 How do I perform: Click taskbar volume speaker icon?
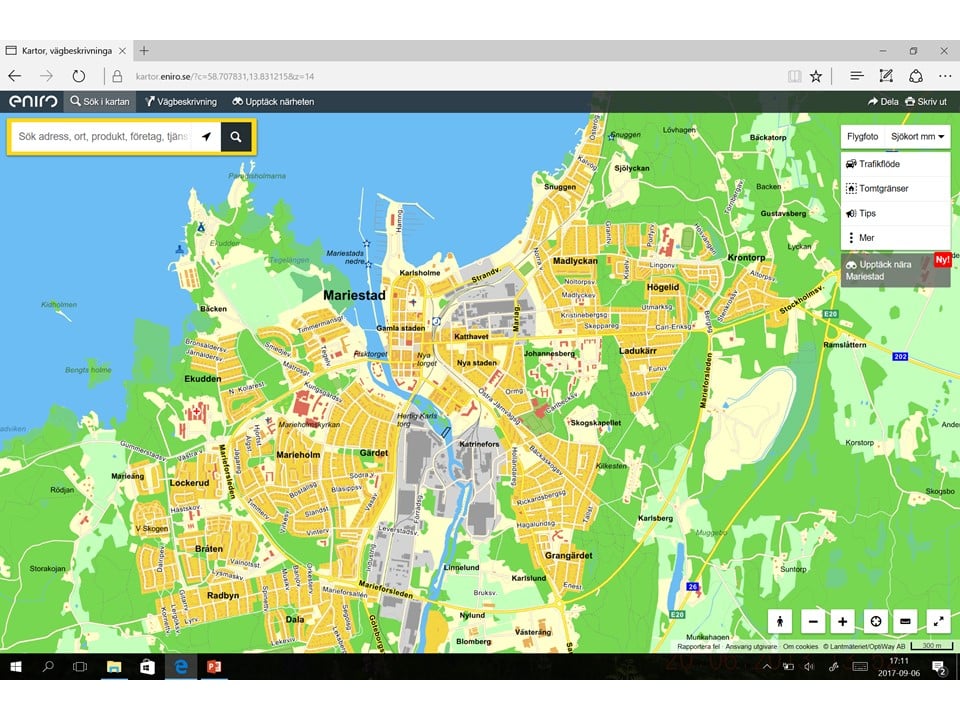[809, 667]
